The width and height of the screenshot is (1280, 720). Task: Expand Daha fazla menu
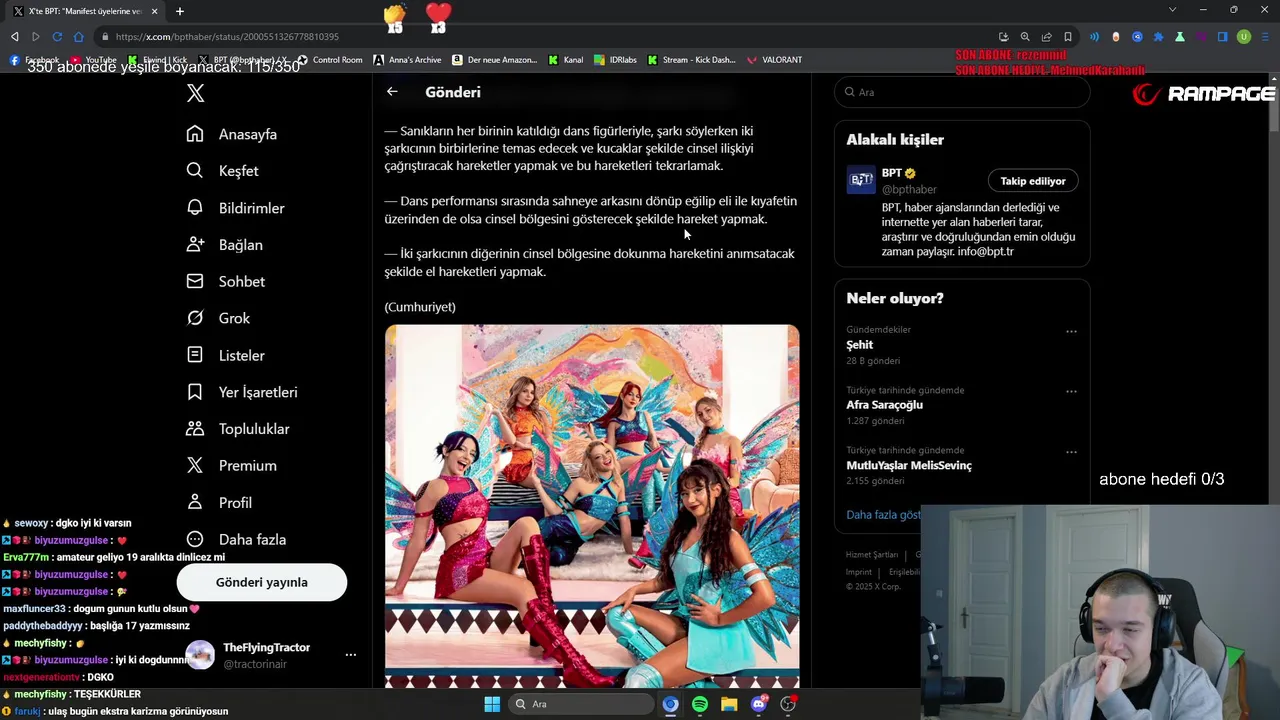237,539
